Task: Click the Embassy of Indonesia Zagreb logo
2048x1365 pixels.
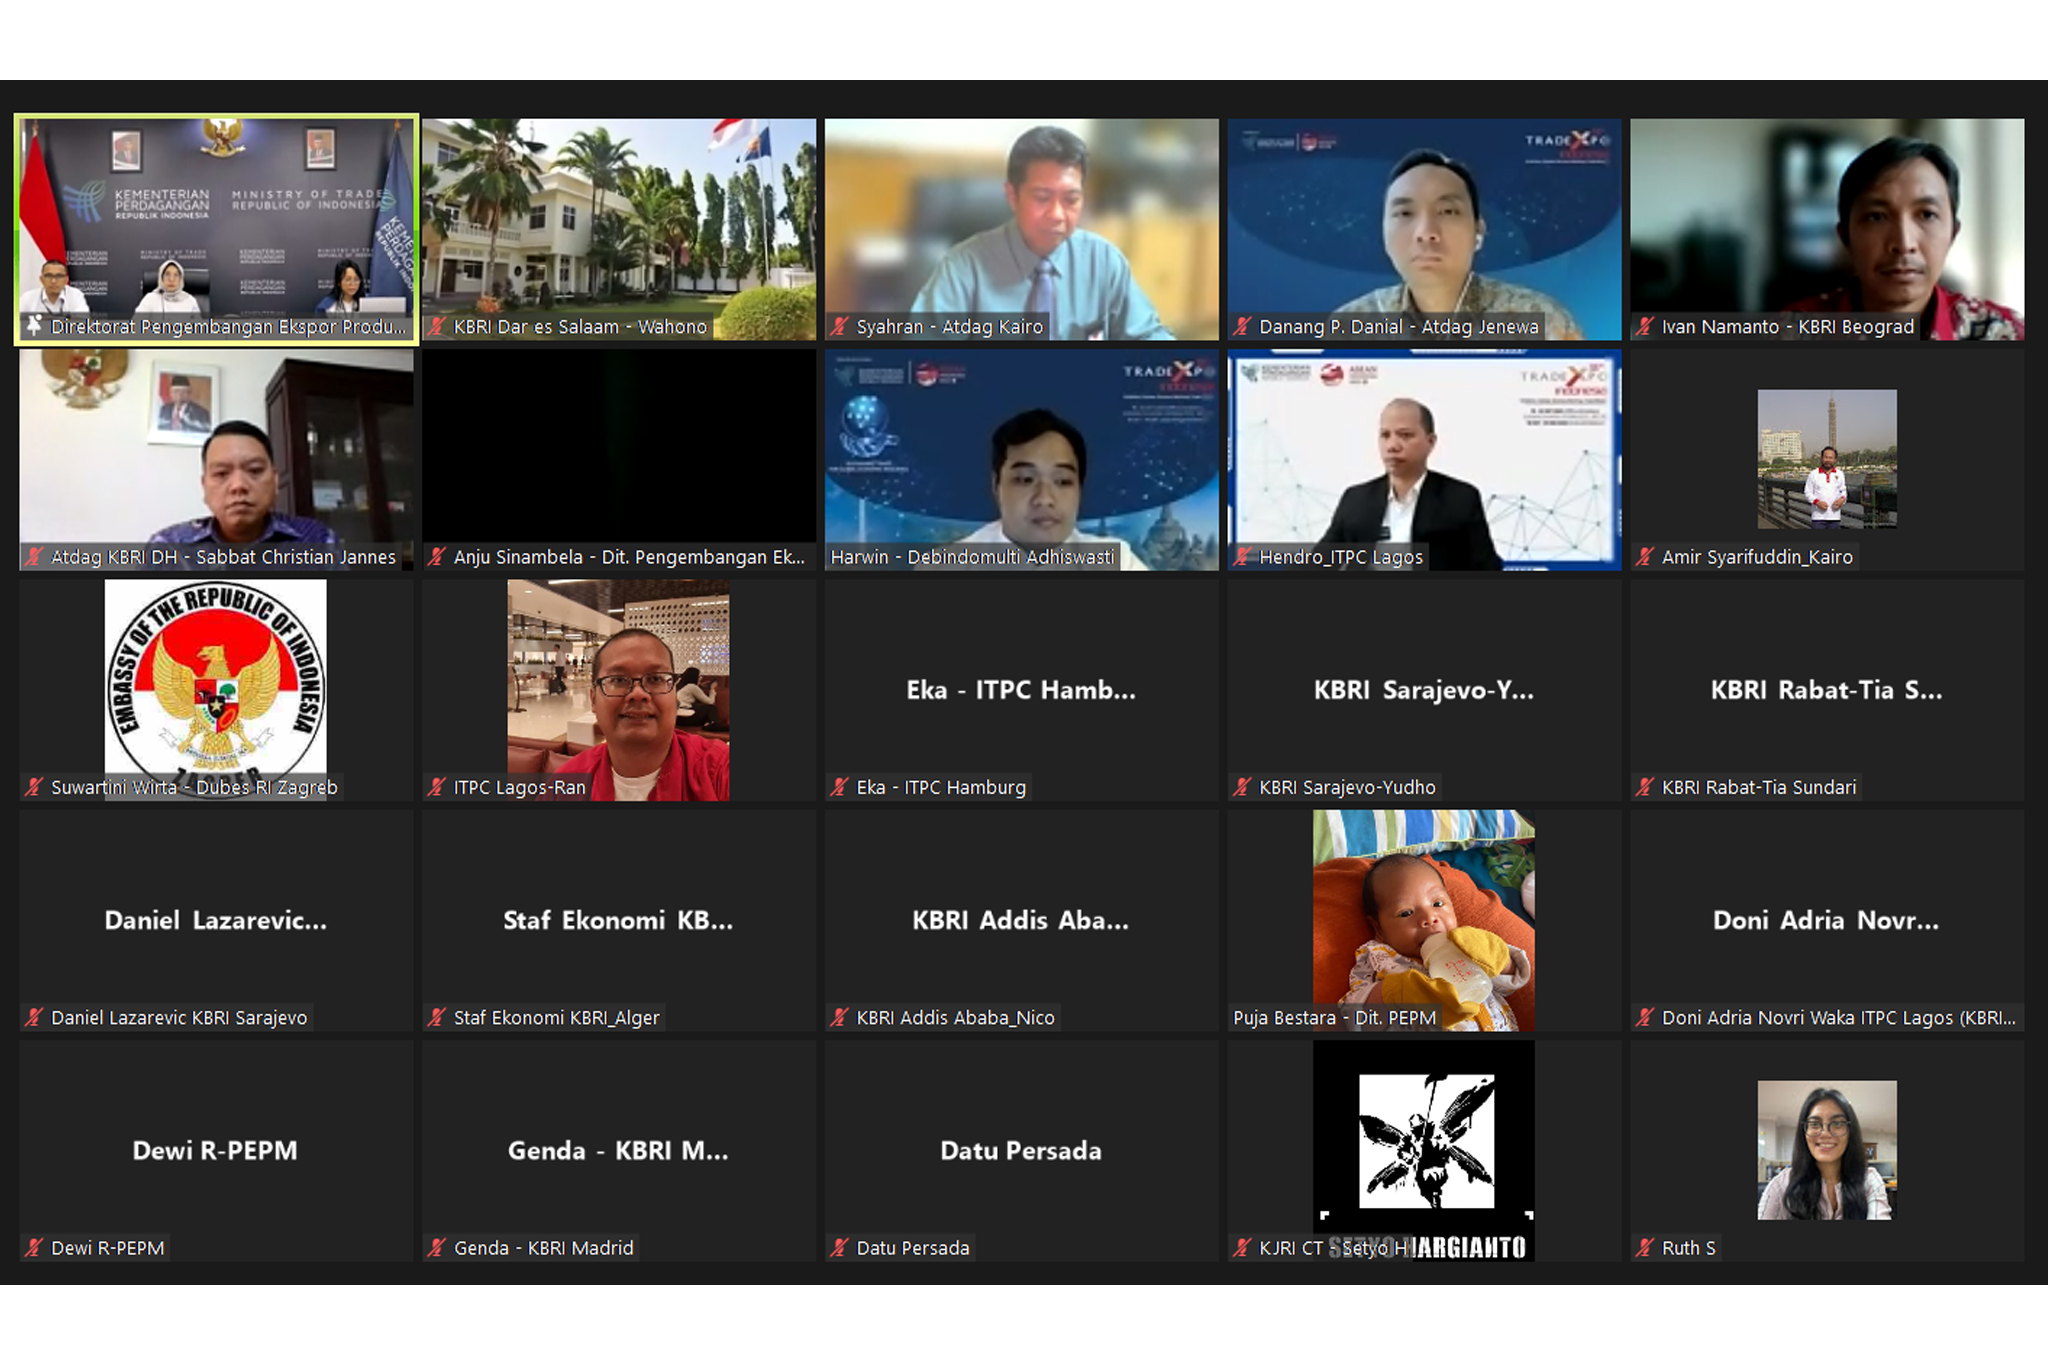Action: click(216, 689)
